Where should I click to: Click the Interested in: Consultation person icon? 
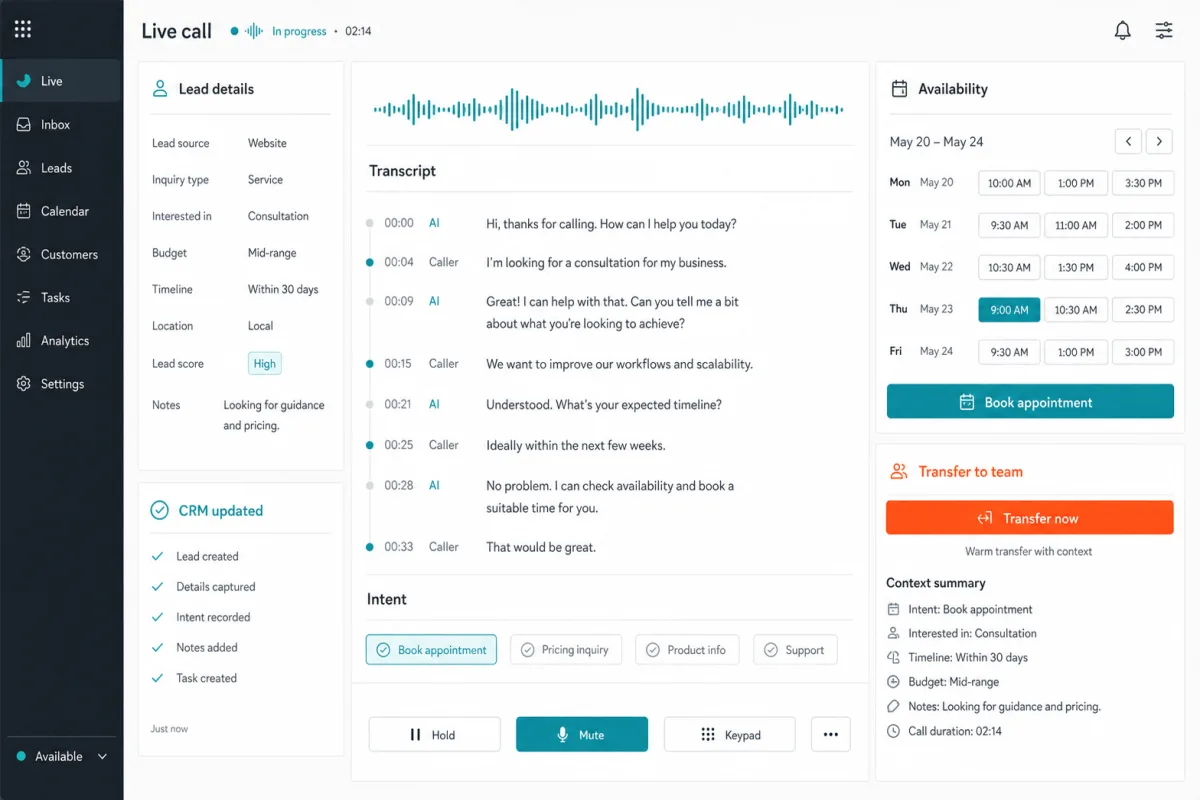pos(894,633)
